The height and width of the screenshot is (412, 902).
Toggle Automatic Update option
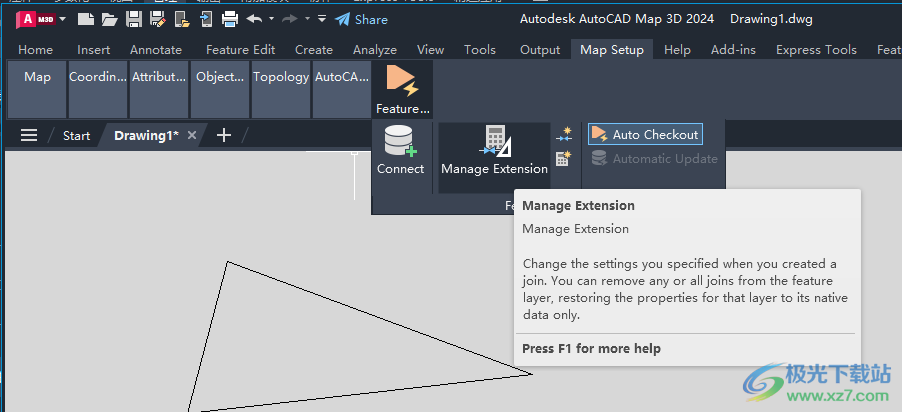(655, 159)
